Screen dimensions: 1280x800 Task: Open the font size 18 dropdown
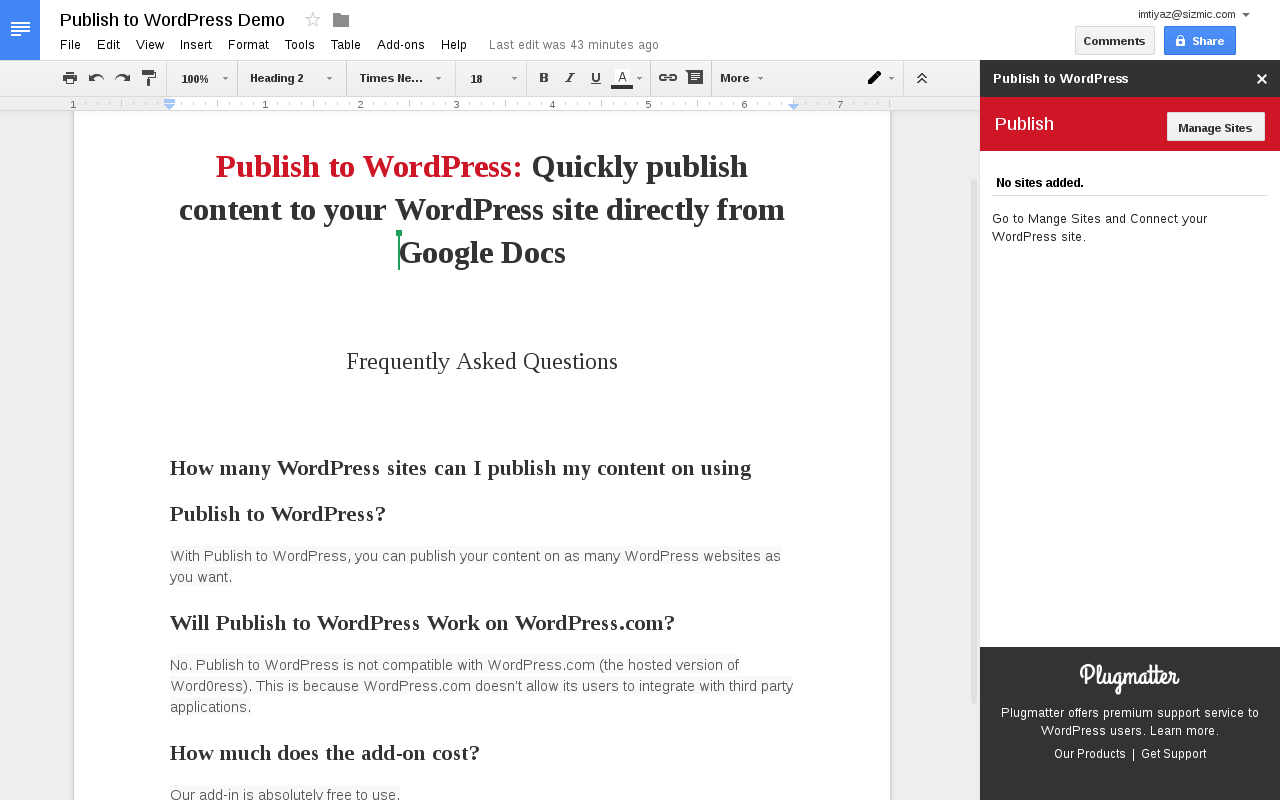point(493,78)
